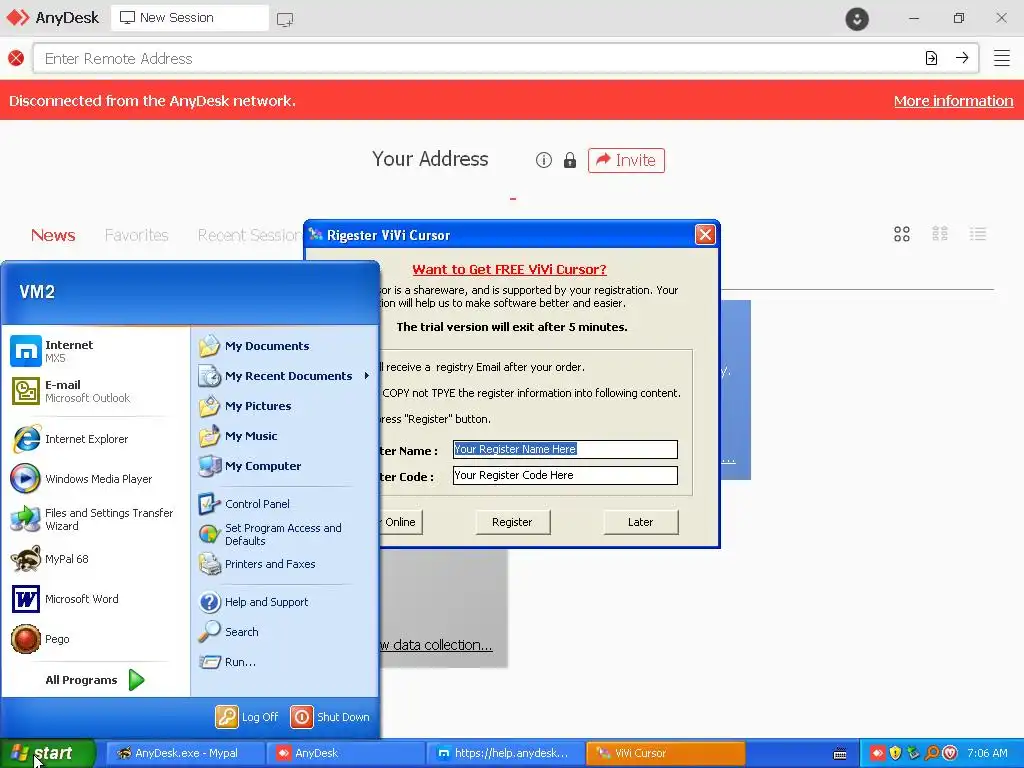The width and height of the screenshot is (1024, 768).
Task: Click the Later button in ViVi Cursor dialog
Action: (641, 522)
